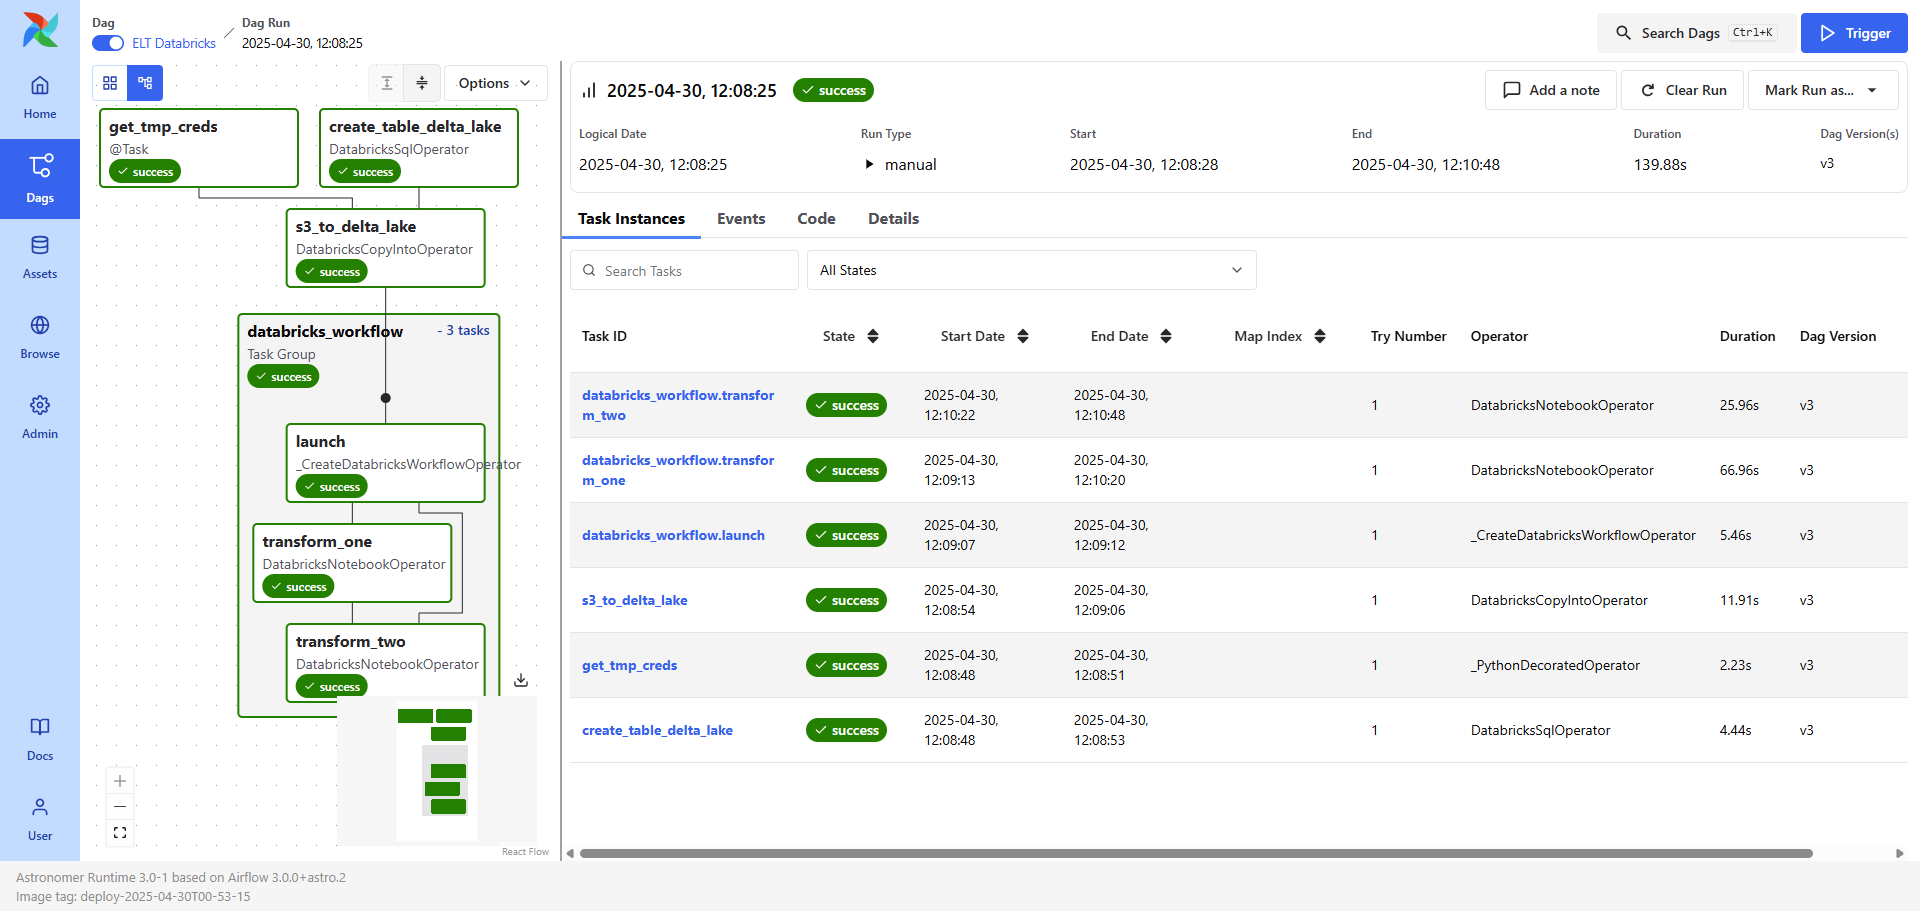
Task: Zoom out of the graph
Action: (120, 807)
